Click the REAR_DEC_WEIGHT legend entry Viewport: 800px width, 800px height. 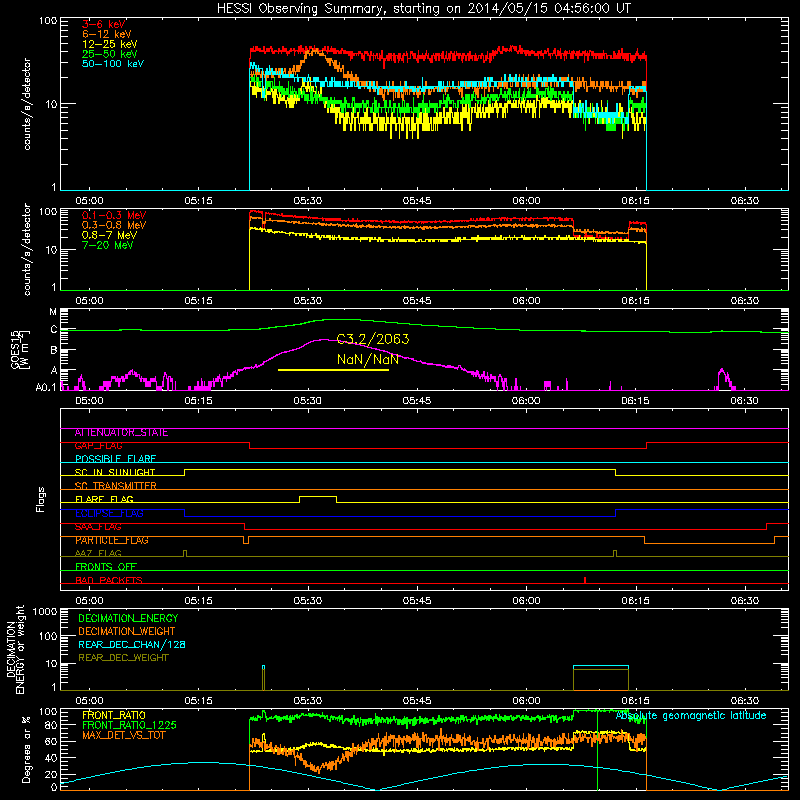click(x=123, y=658)
